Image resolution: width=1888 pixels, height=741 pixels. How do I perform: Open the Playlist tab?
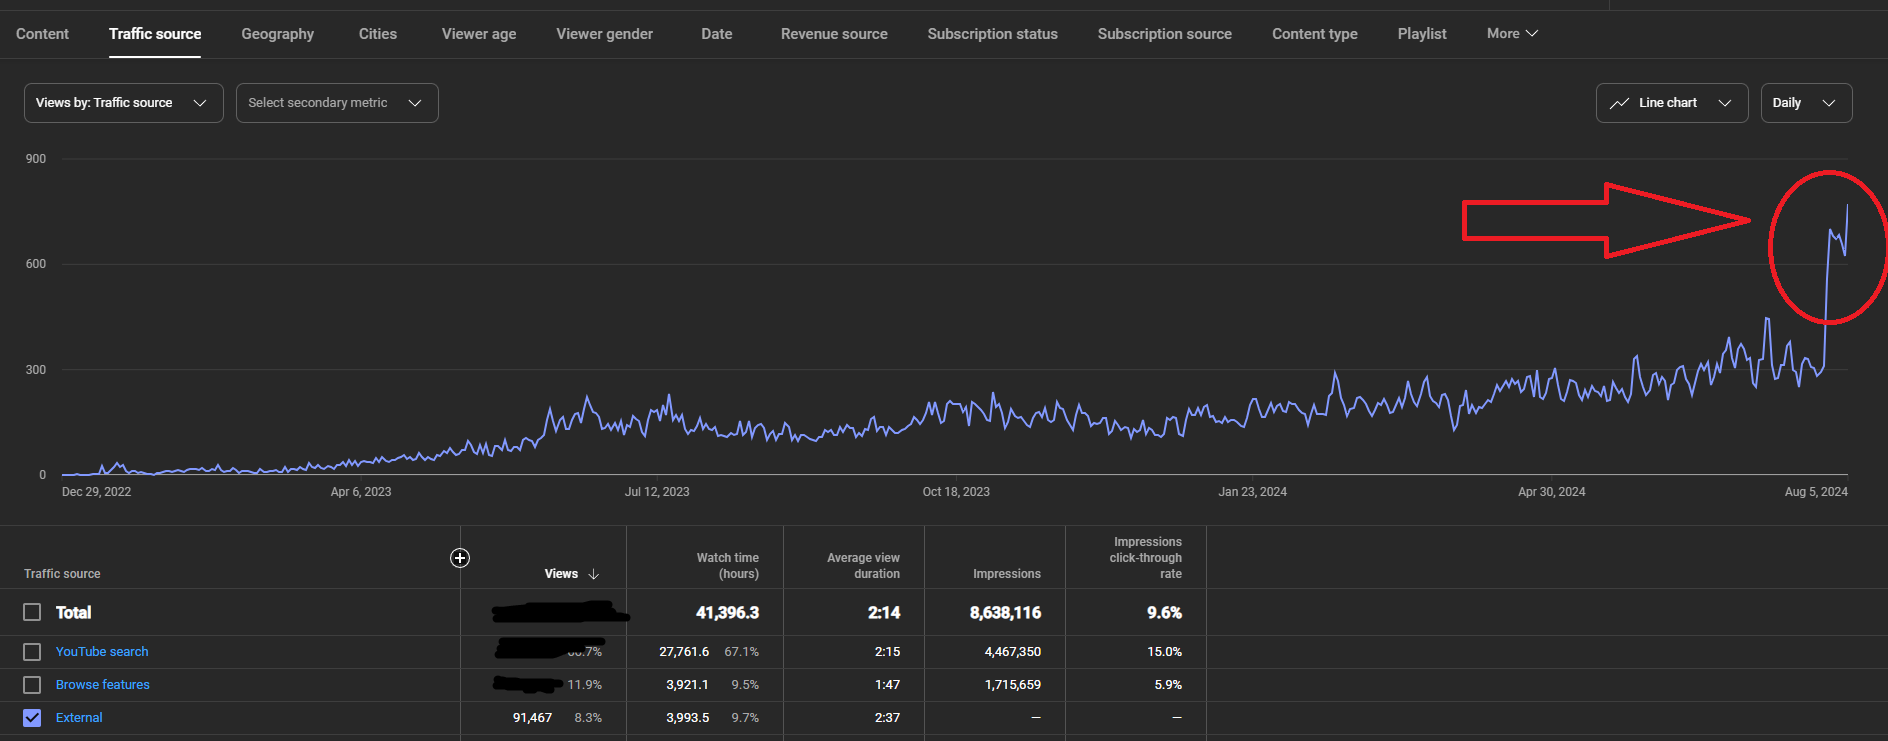point(1421,33)
